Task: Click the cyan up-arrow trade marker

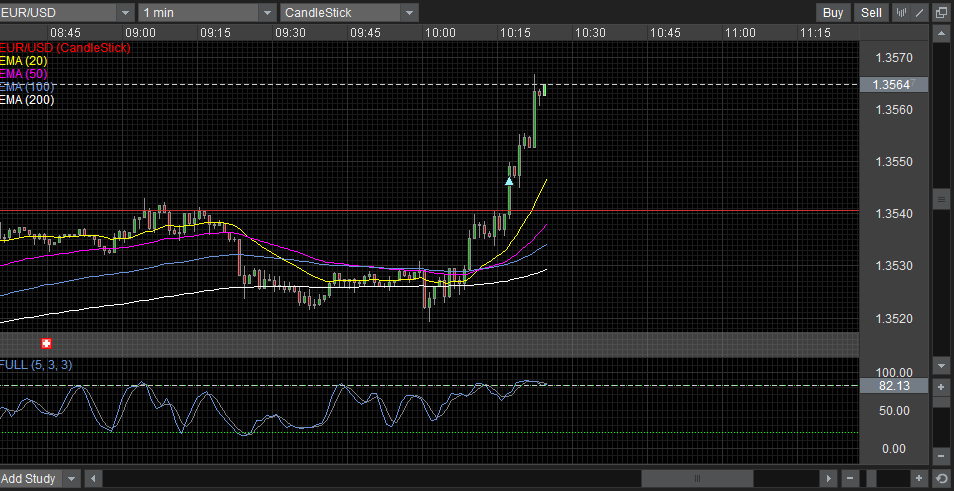Action: (x=509, y=181)
